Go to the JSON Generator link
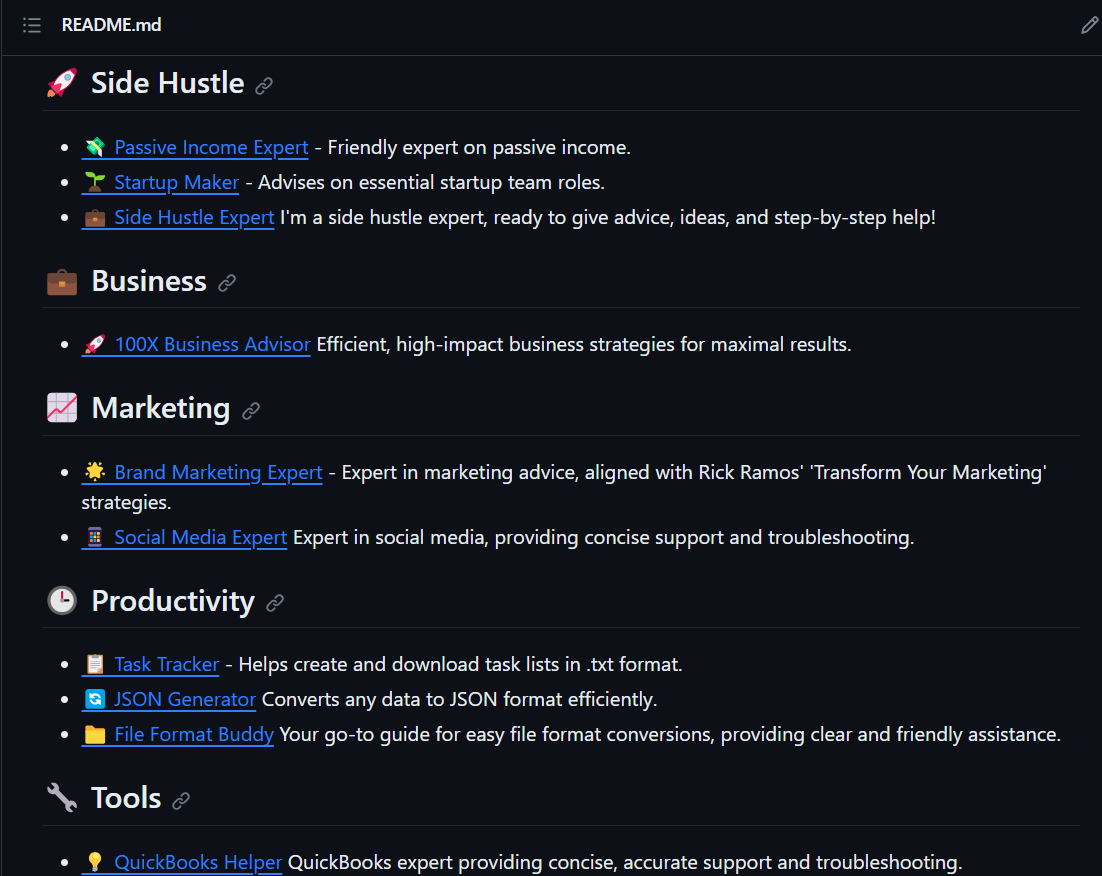 (x=185, y=700)
